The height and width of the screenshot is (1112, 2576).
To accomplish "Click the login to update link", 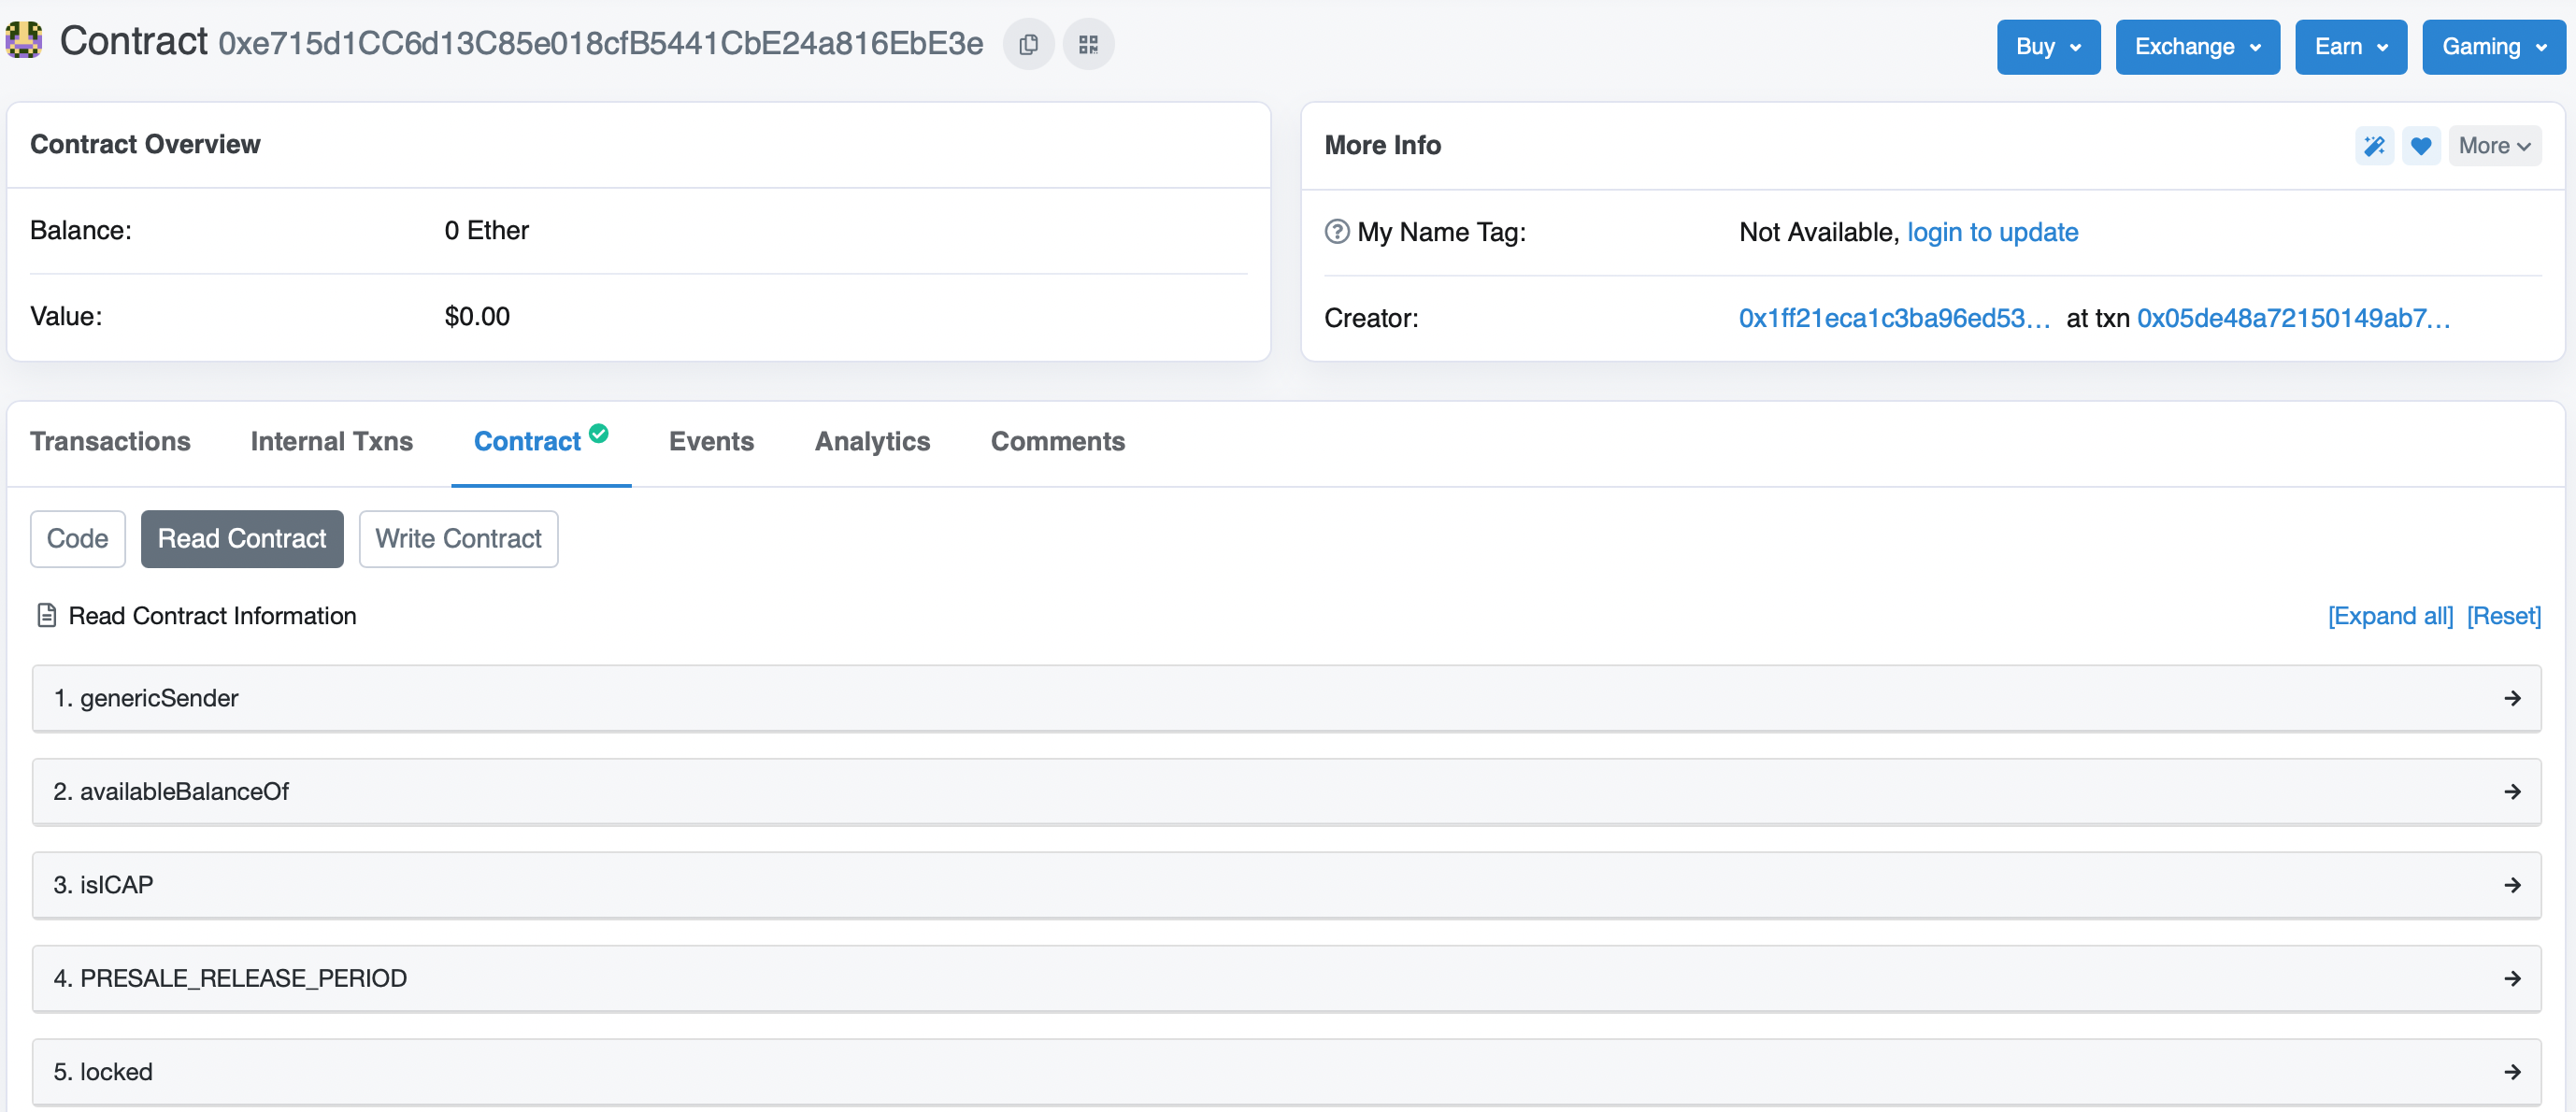I will [1992, 232].
